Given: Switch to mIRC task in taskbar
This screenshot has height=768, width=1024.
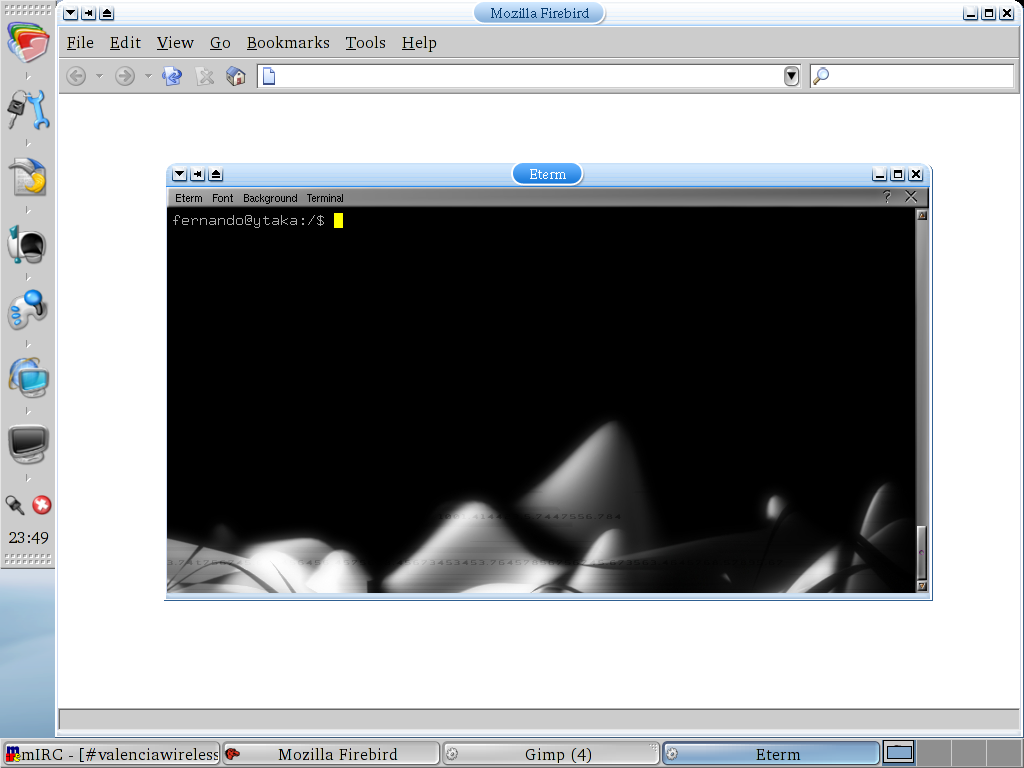Looking at the screenshot, I should [x=112, y=754].
